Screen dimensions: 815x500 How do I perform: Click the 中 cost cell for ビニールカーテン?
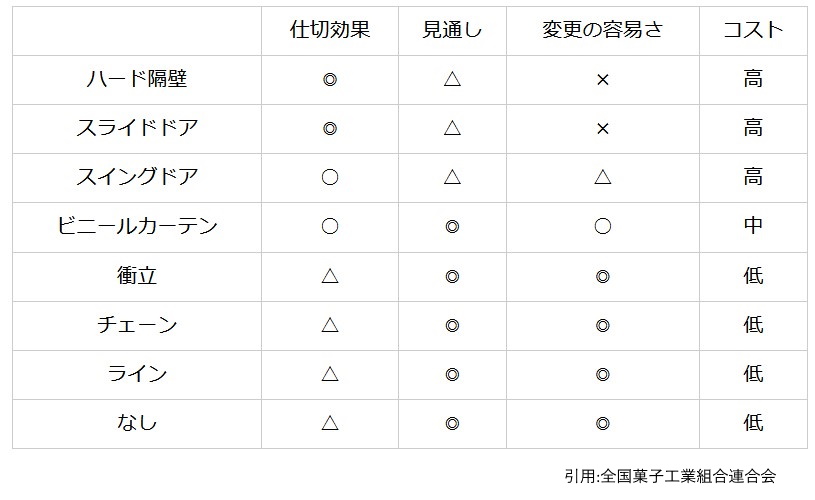[753, 226]
